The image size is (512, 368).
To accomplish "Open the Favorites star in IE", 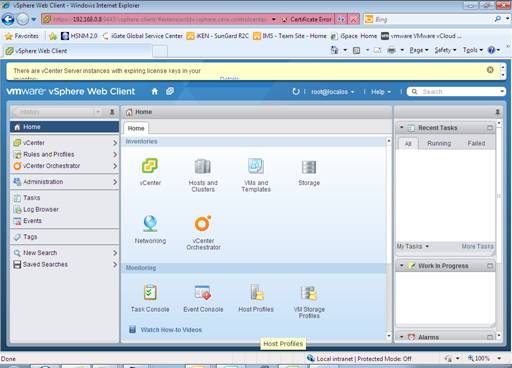I will (9, 36).
